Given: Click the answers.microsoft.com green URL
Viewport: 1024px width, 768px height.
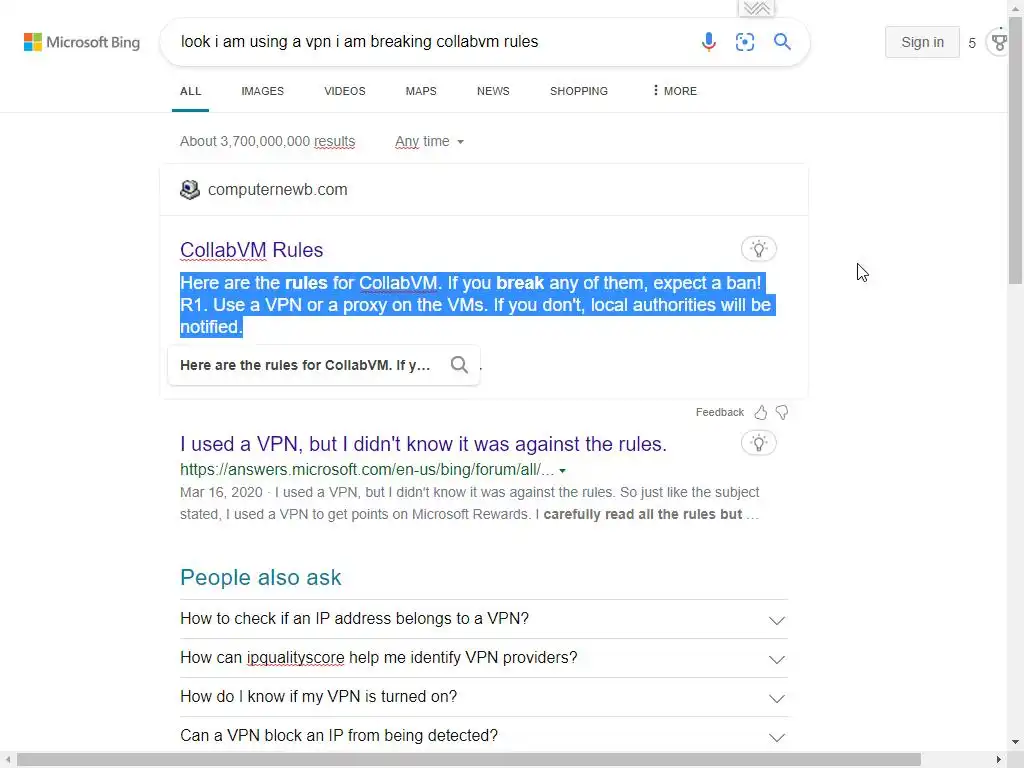Looking at the screenshot, I should tap(367, 470).
